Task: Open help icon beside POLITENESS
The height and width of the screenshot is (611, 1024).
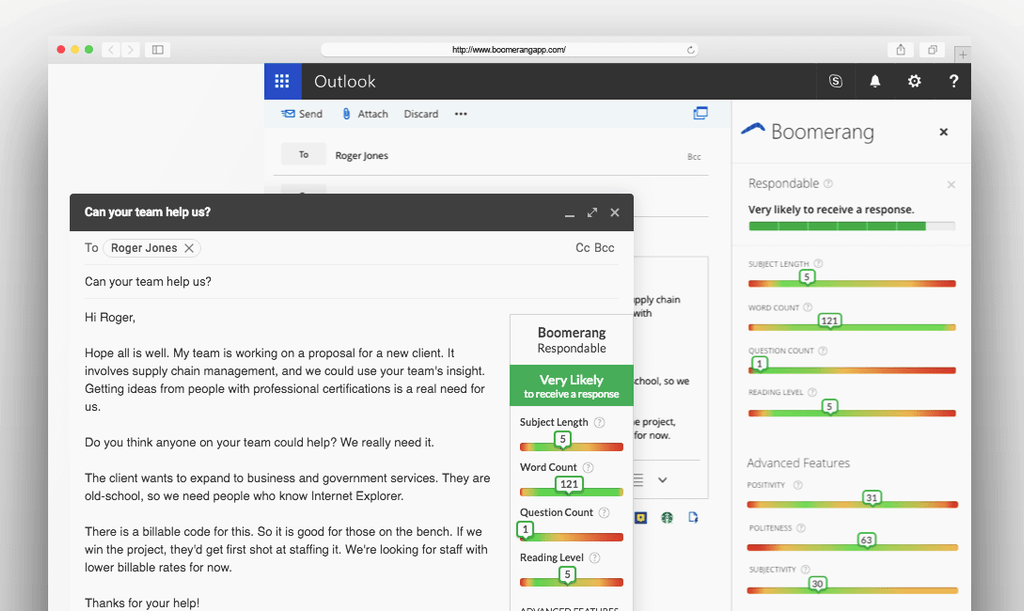Action: pos(801,528)
